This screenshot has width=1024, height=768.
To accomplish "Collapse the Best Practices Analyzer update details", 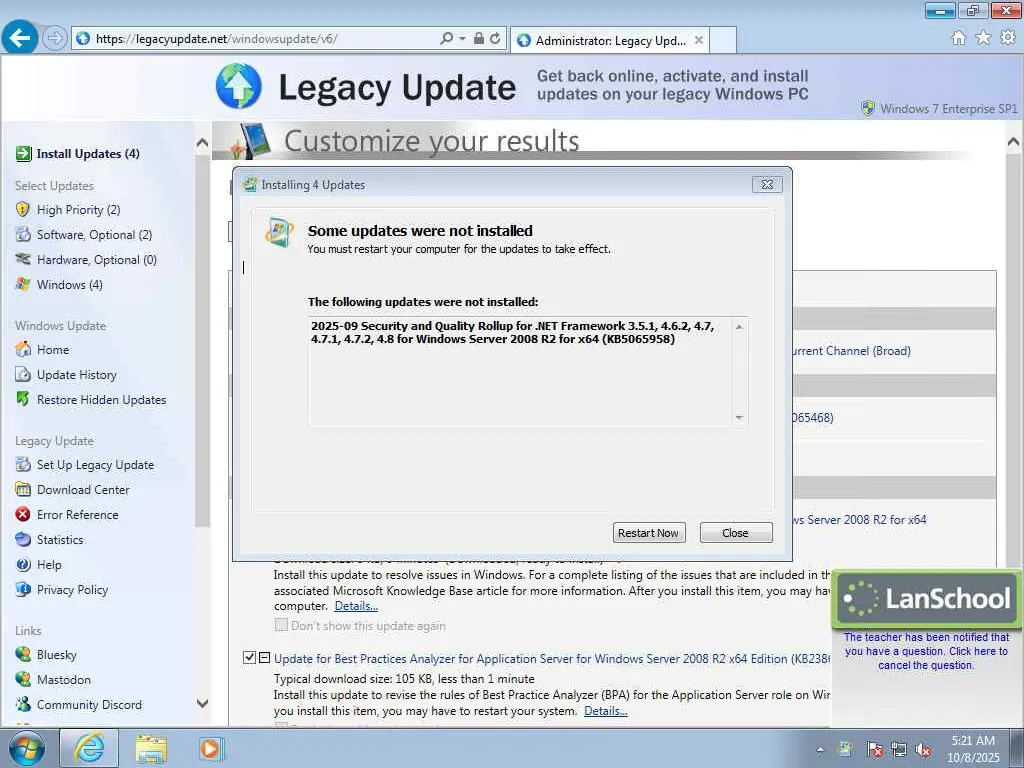I will pyautogui.click(x=264, y=658).
